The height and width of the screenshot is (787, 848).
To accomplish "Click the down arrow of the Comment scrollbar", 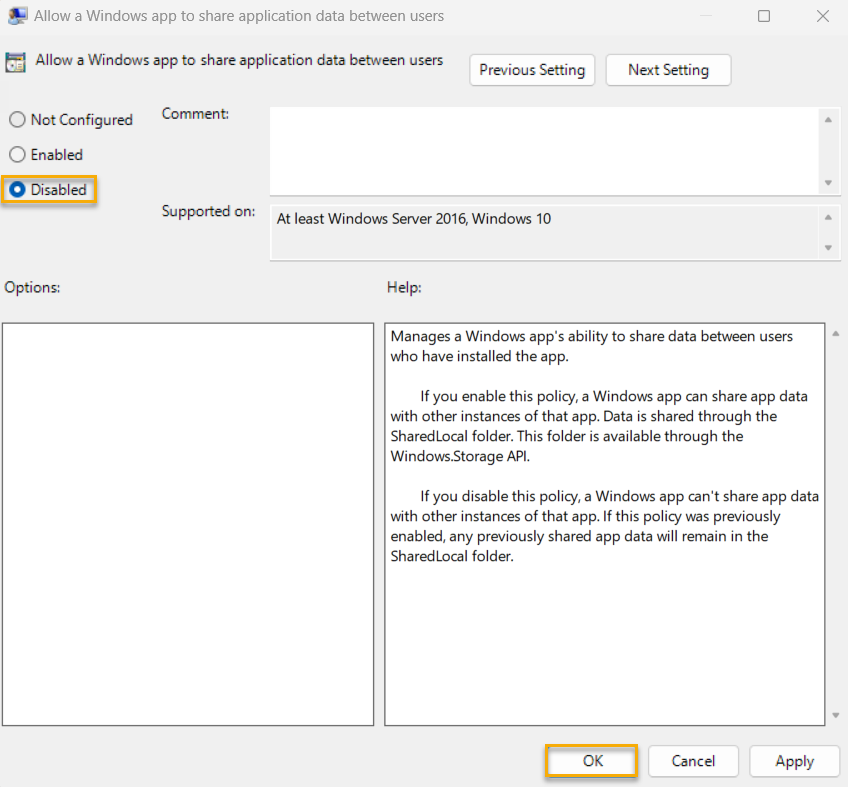I will [x=830, y=184].
